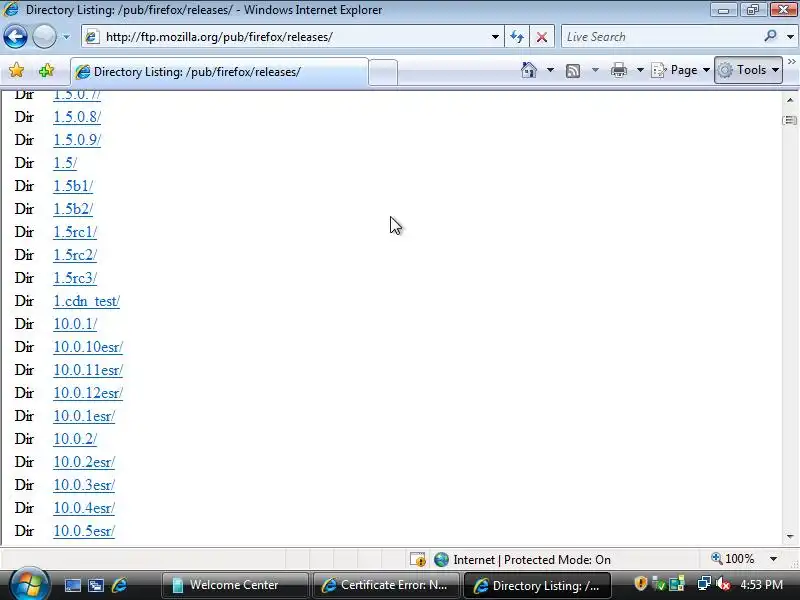800x600 pixels.
Task: Launch Internet Explorer from quick launch
Action: (119, 585)
